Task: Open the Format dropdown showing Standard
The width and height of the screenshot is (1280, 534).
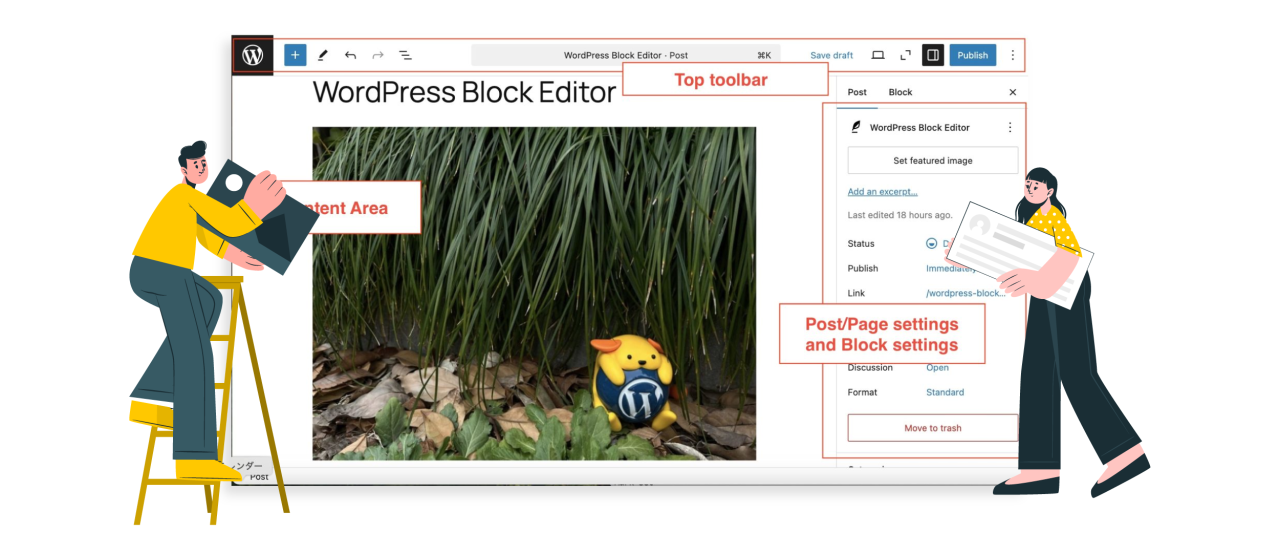Action: point(945,393)
